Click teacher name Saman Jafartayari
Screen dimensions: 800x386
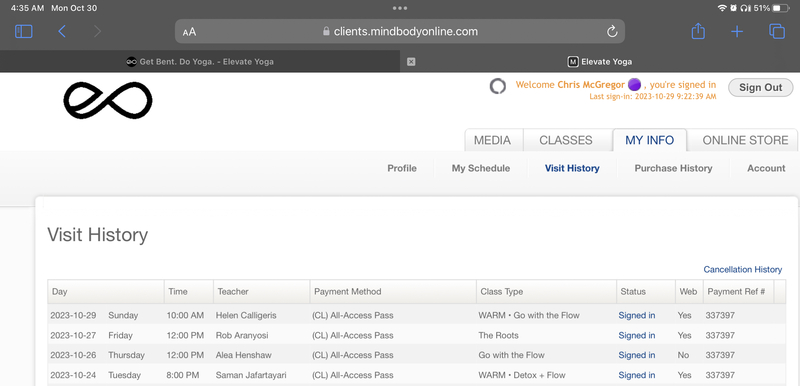[x=251, y=375]
